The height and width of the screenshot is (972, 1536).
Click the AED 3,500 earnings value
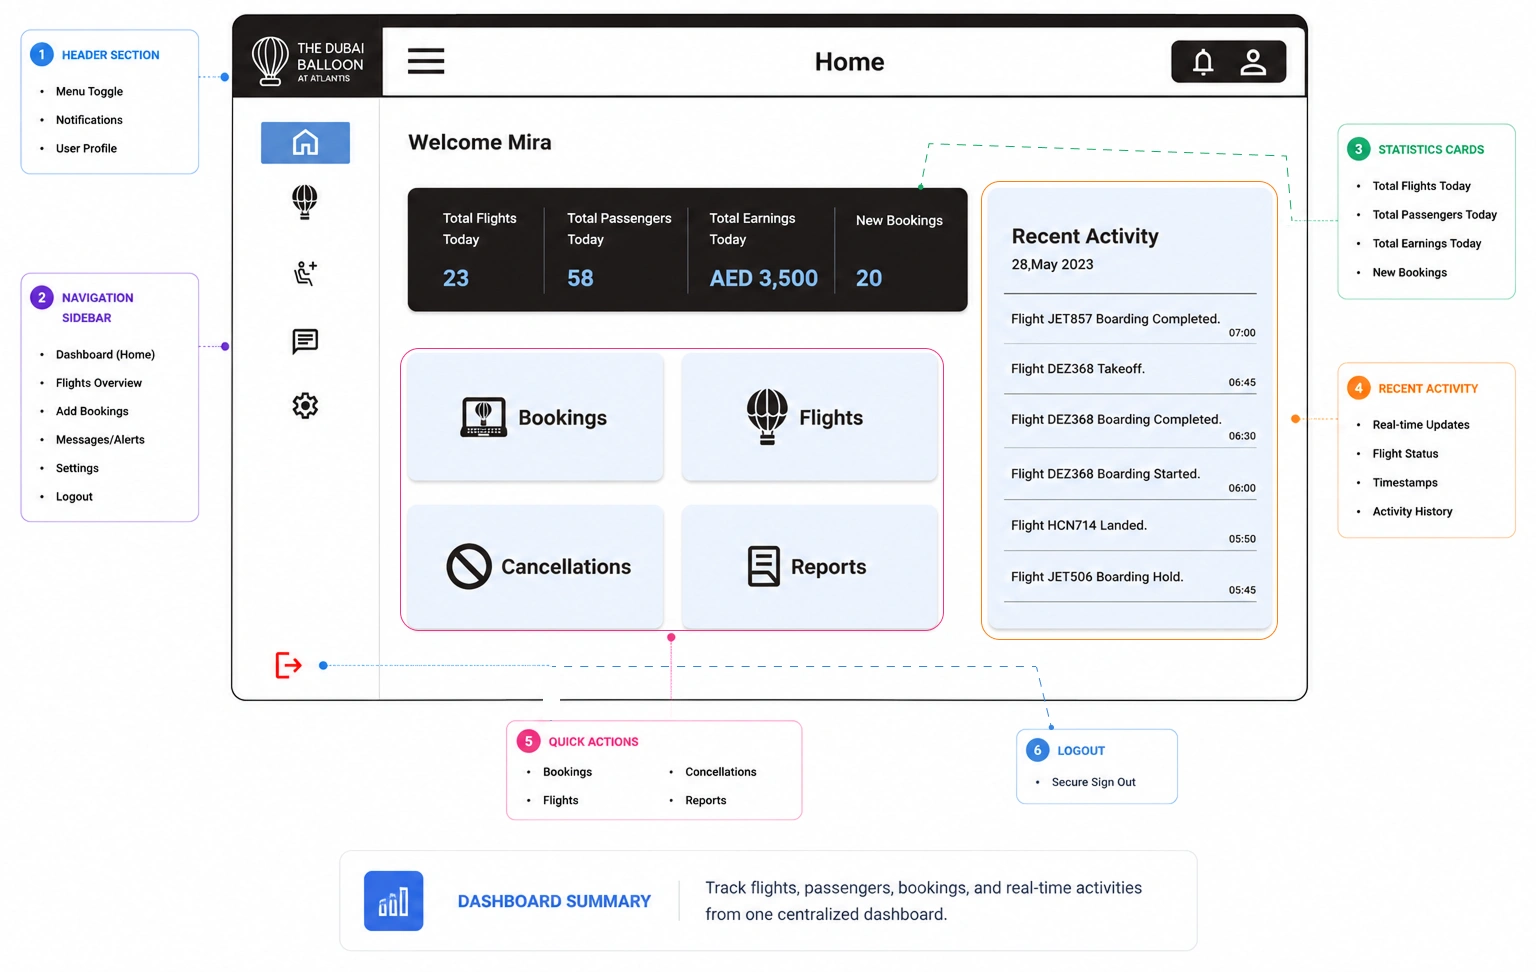tap(763, 278)
